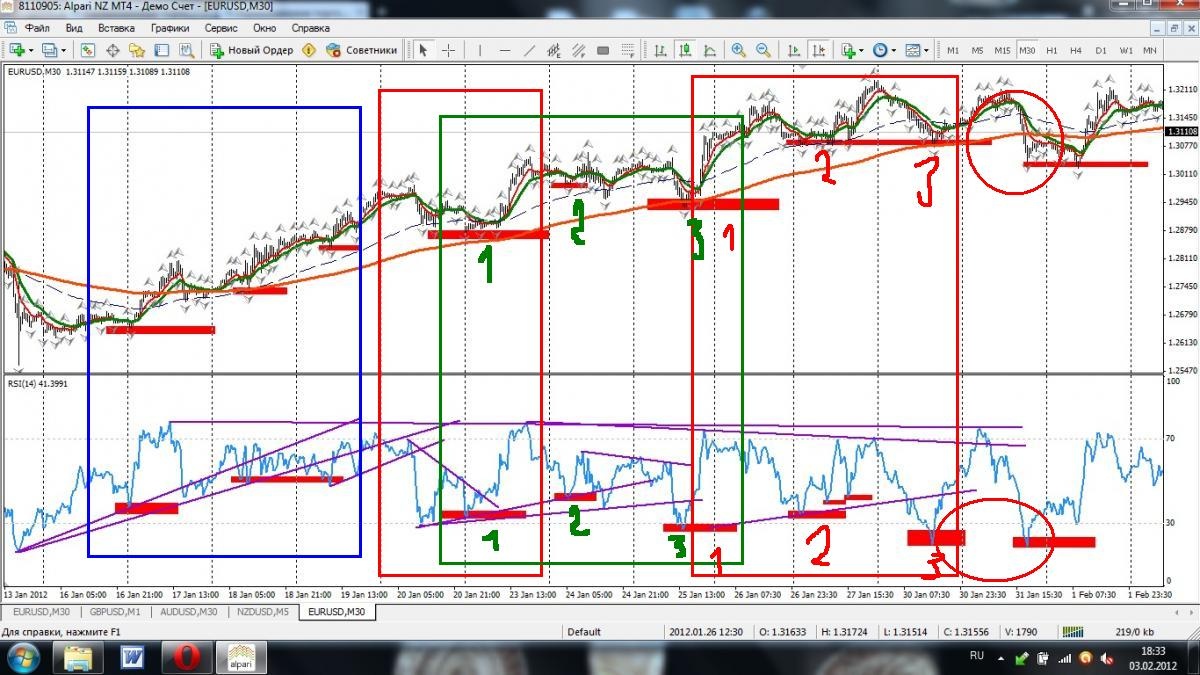Expand the Periods clock dropdown arrow

(x=894, y=50)
